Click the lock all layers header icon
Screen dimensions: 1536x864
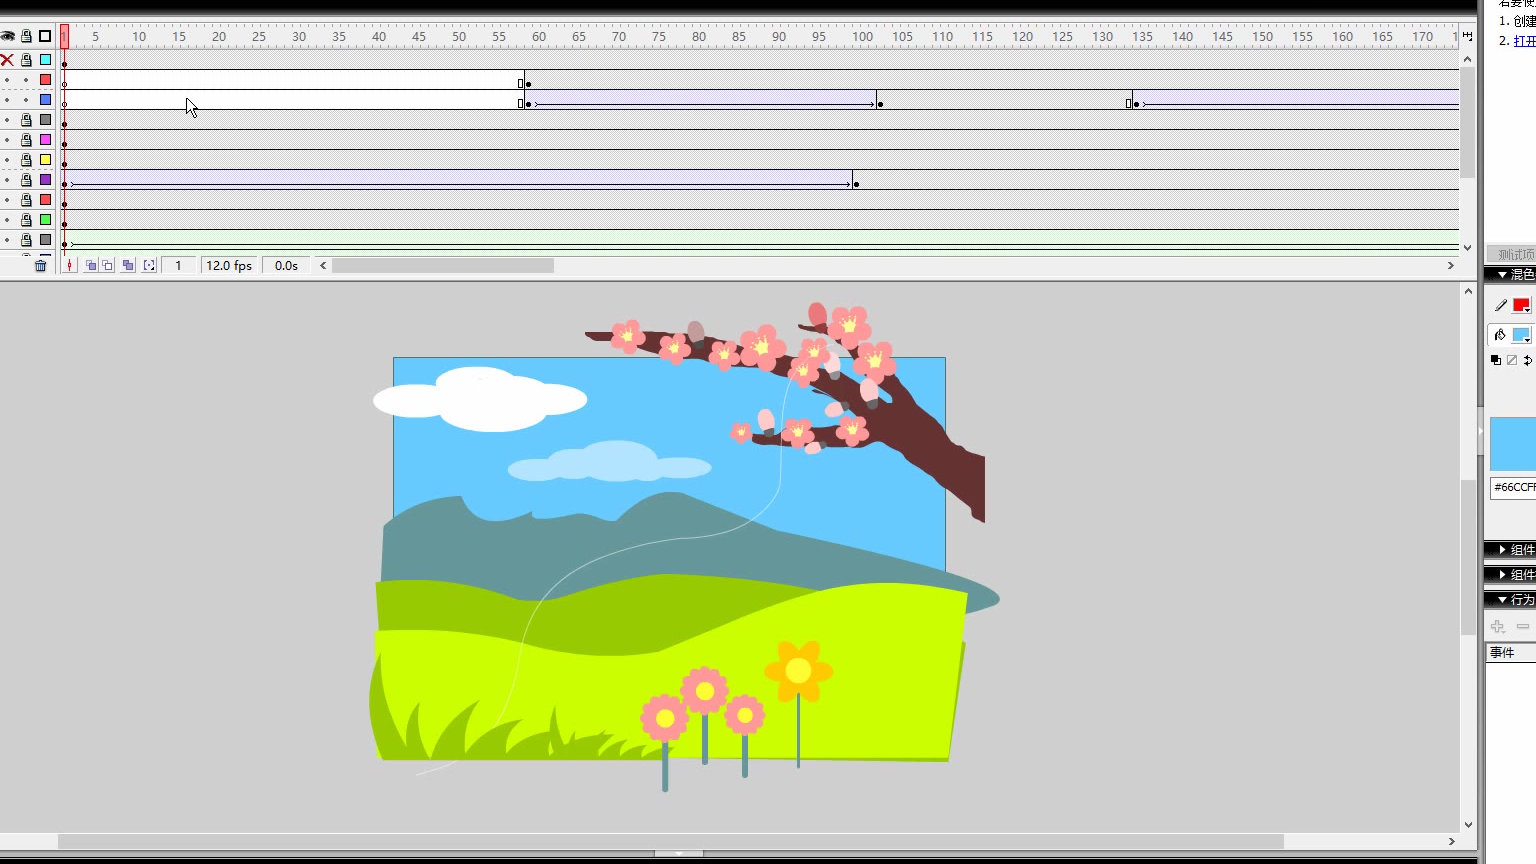click(27, 37)
